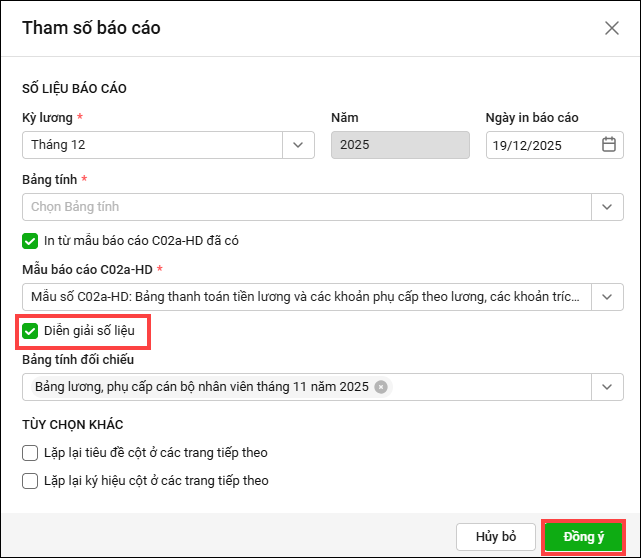Open the Bảng tính đối chiếu dropdown
The width and height of the screenshot is (641, 558).
point(607,386)
